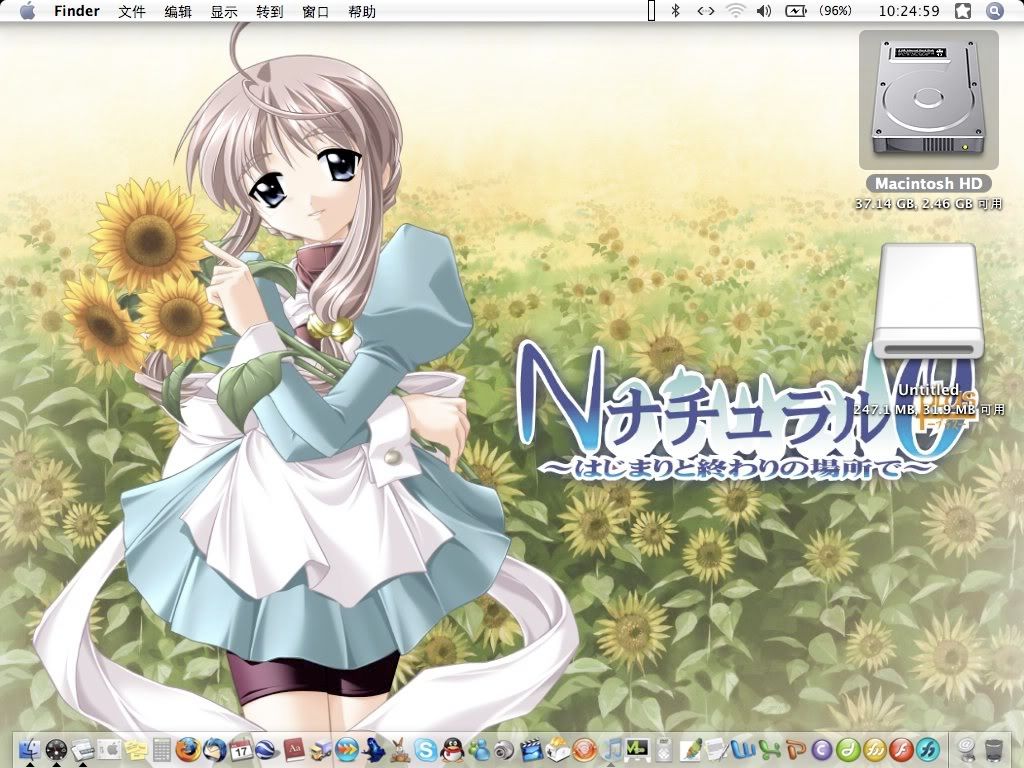Open the Apple menu

27,11
